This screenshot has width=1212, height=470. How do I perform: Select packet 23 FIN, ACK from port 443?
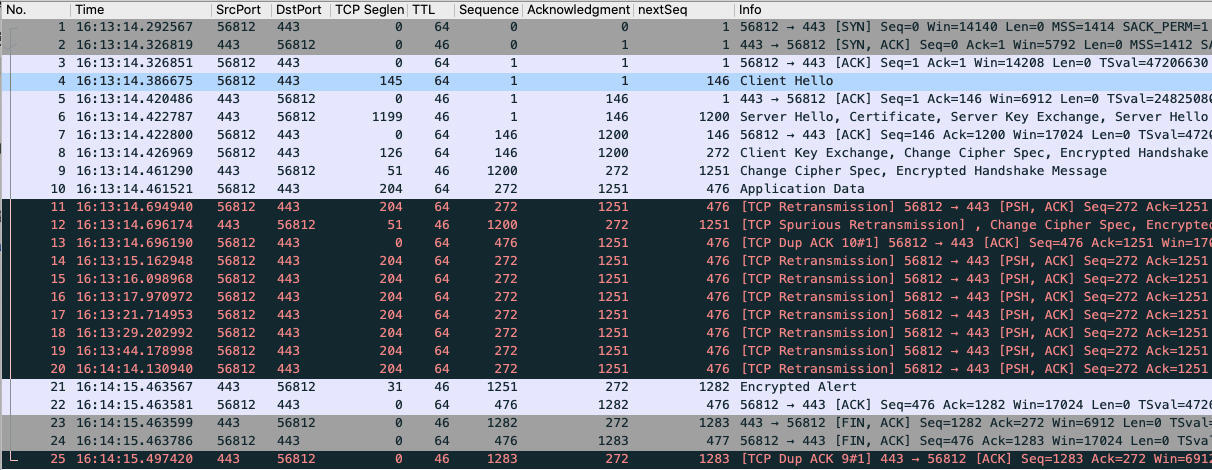click(x=600, y=423)
